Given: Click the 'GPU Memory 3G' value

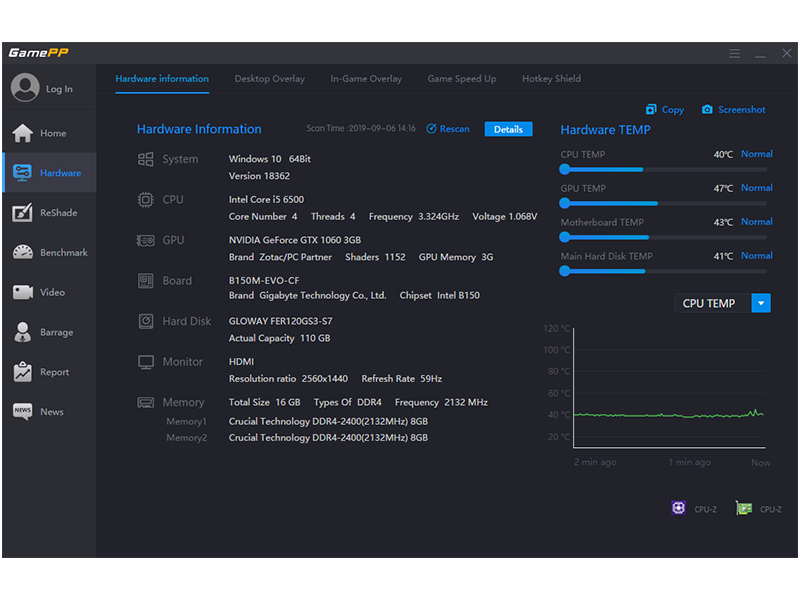Looking at the screenshot, I should pos(456,257).
